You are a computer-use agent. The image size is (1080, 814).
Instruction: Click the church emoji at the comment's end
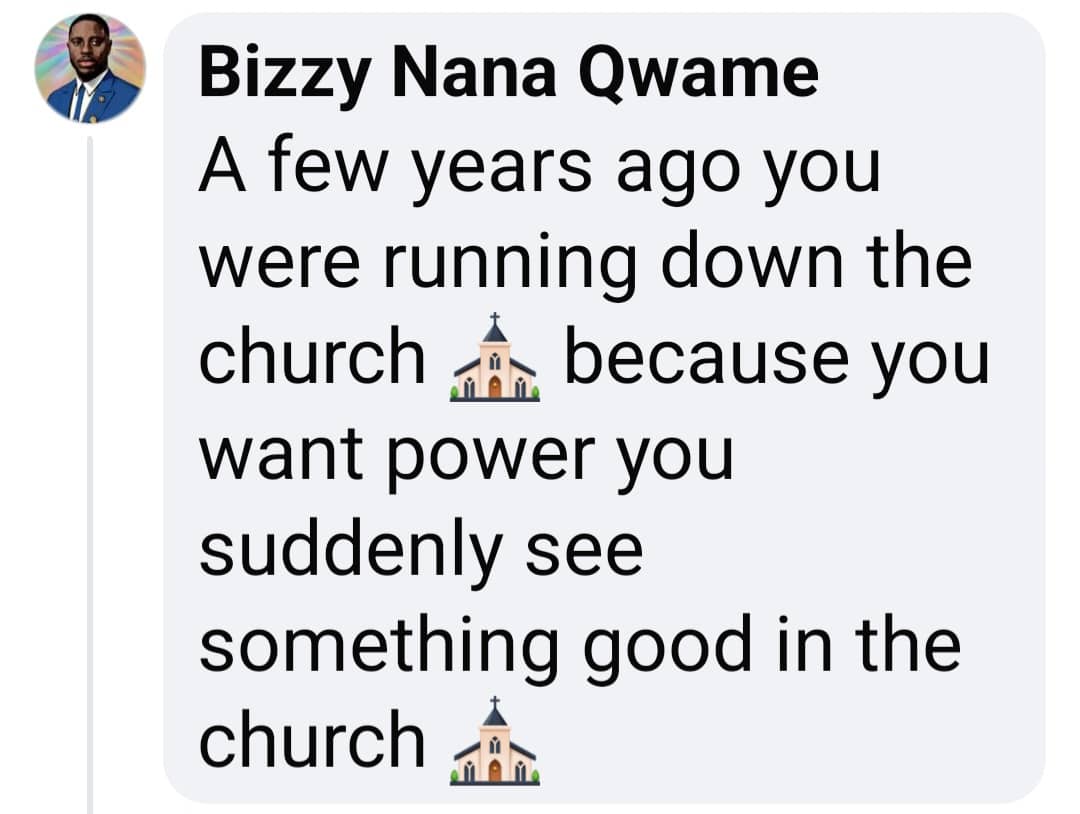495,741
